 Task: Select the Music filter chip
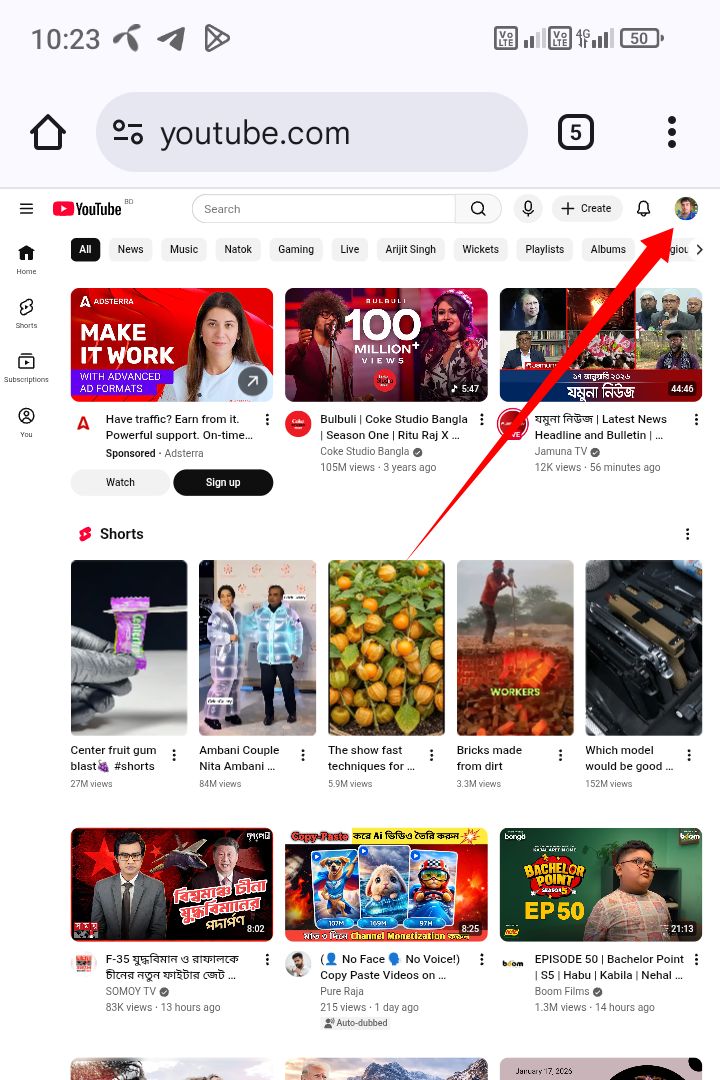pyautogui.click(x=184, y=249)
